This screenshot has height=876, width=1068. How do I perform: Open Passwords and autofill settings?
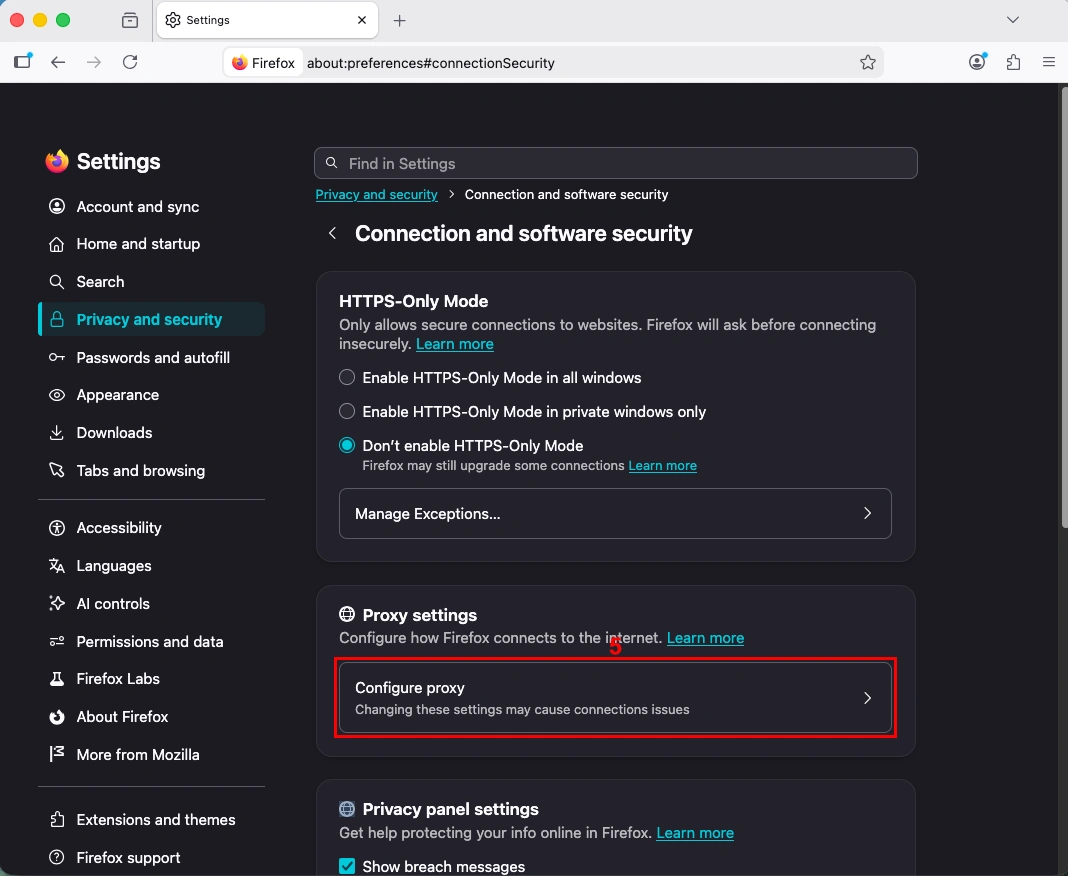[151, 358]
